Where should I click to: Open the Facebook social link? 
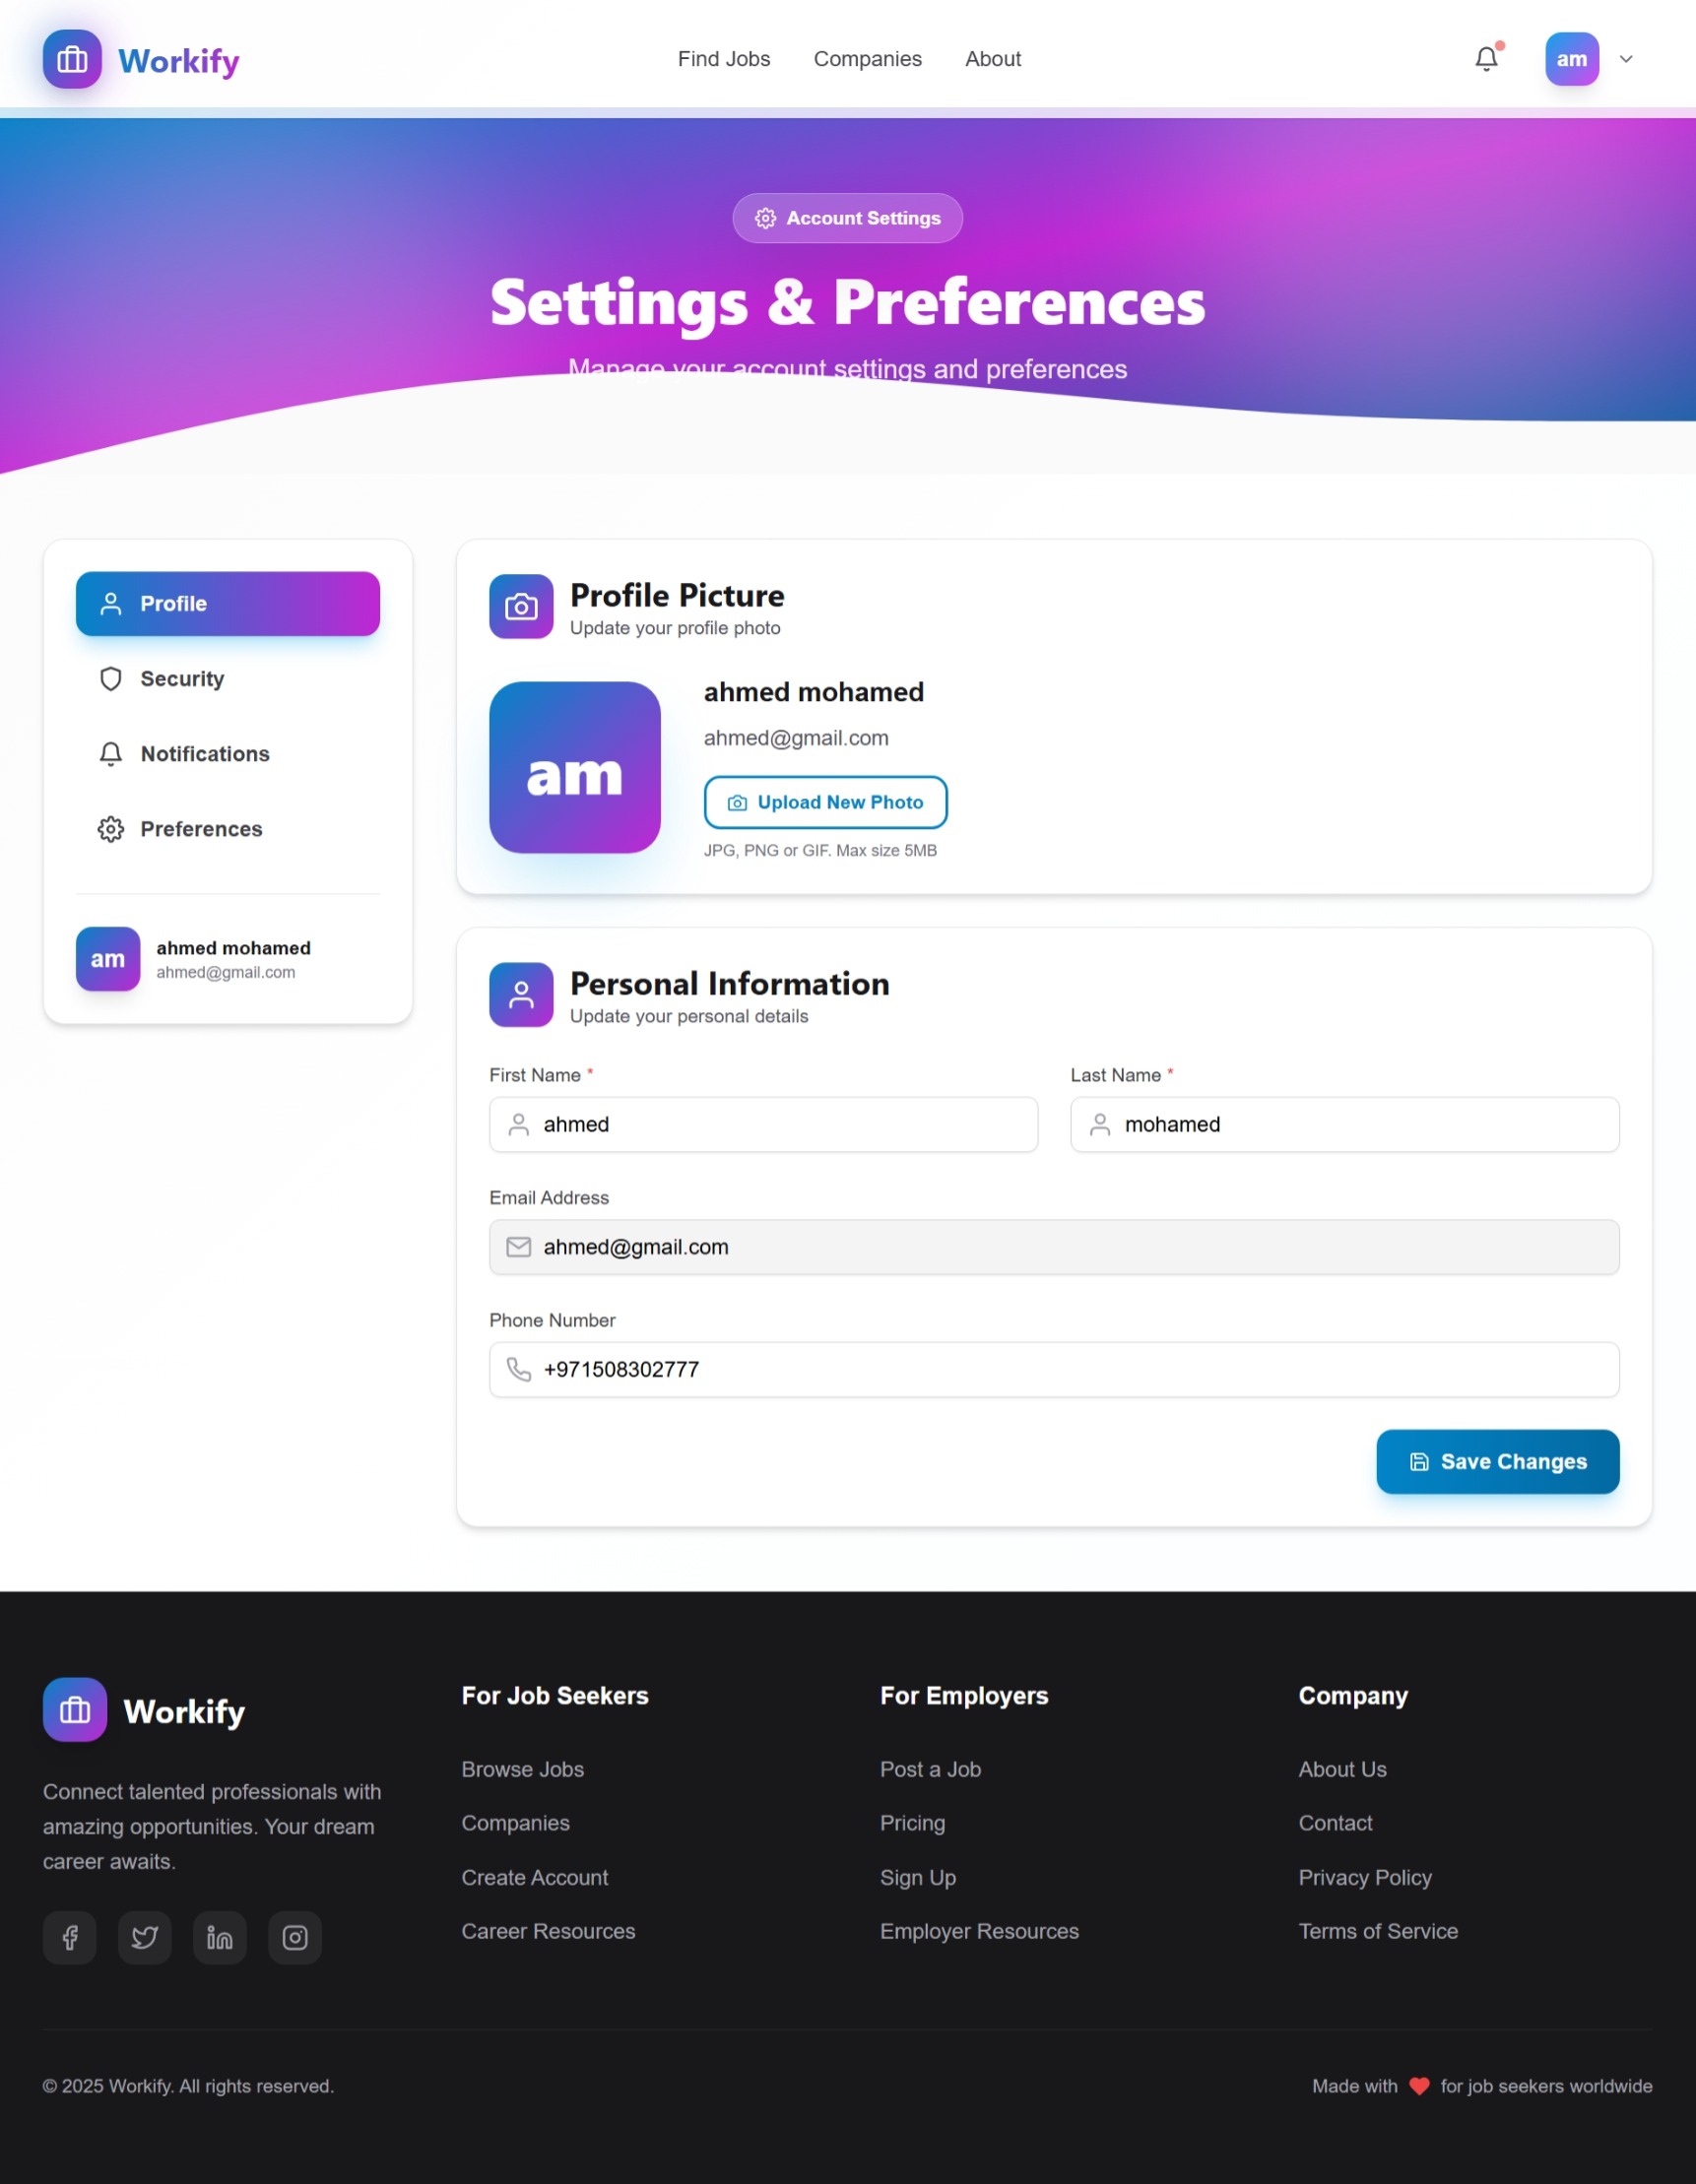70,1938
